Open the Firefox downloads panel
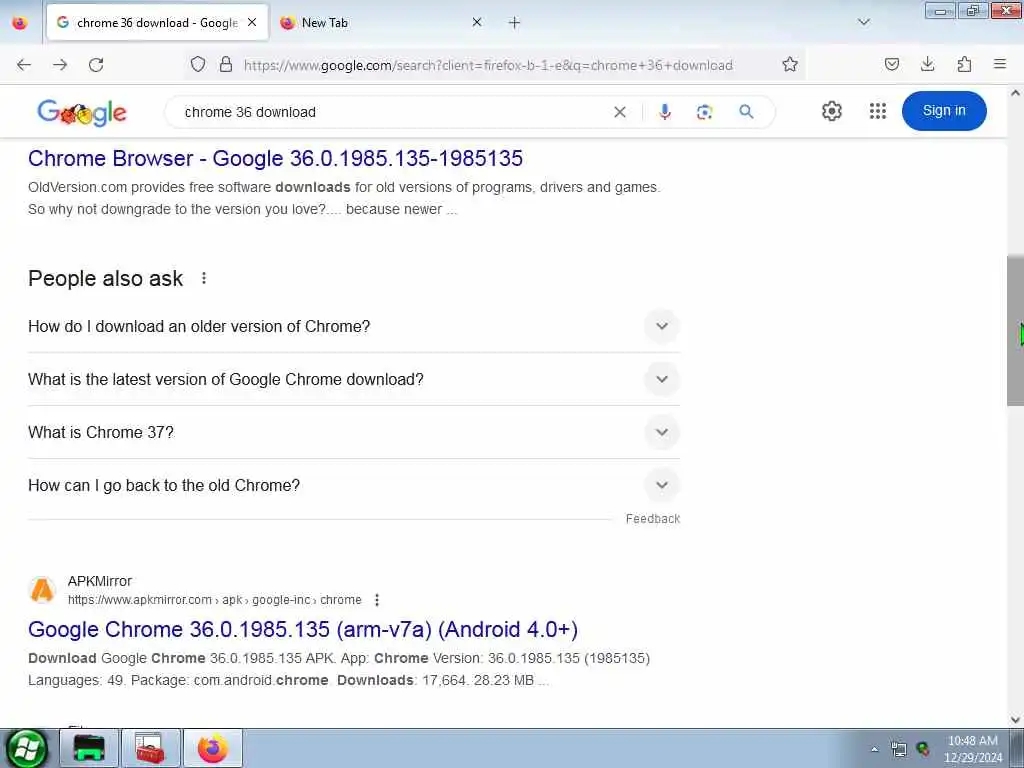 coord(927,64)
